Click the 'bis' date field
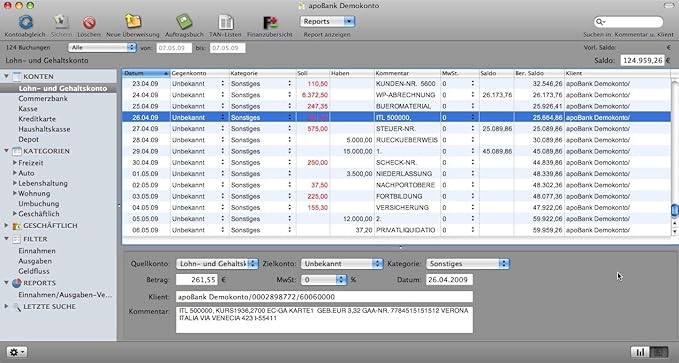 (x=228, y=48)
